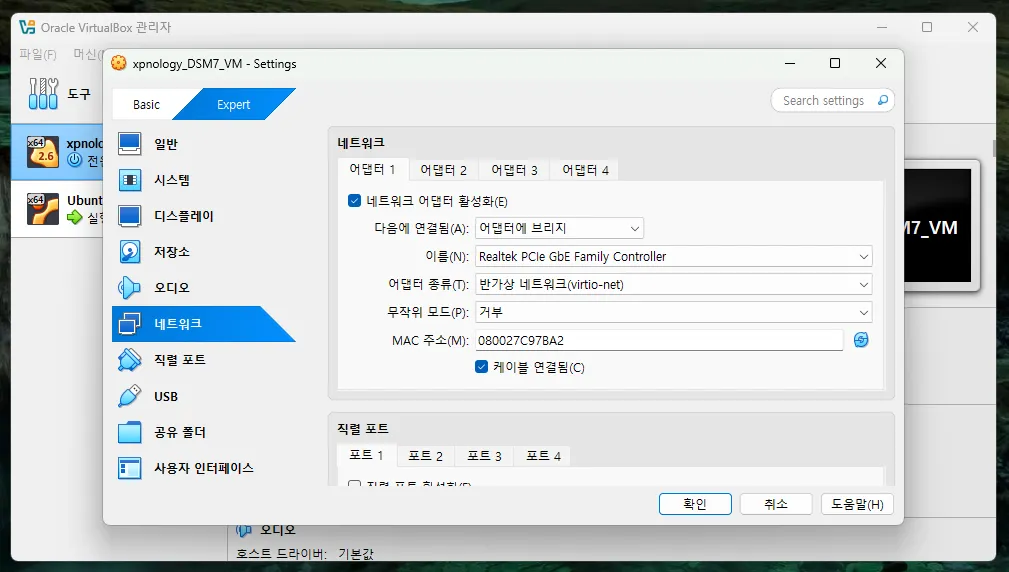
Task: Switch to 포트 2 tab
Action: click(425, 456)
